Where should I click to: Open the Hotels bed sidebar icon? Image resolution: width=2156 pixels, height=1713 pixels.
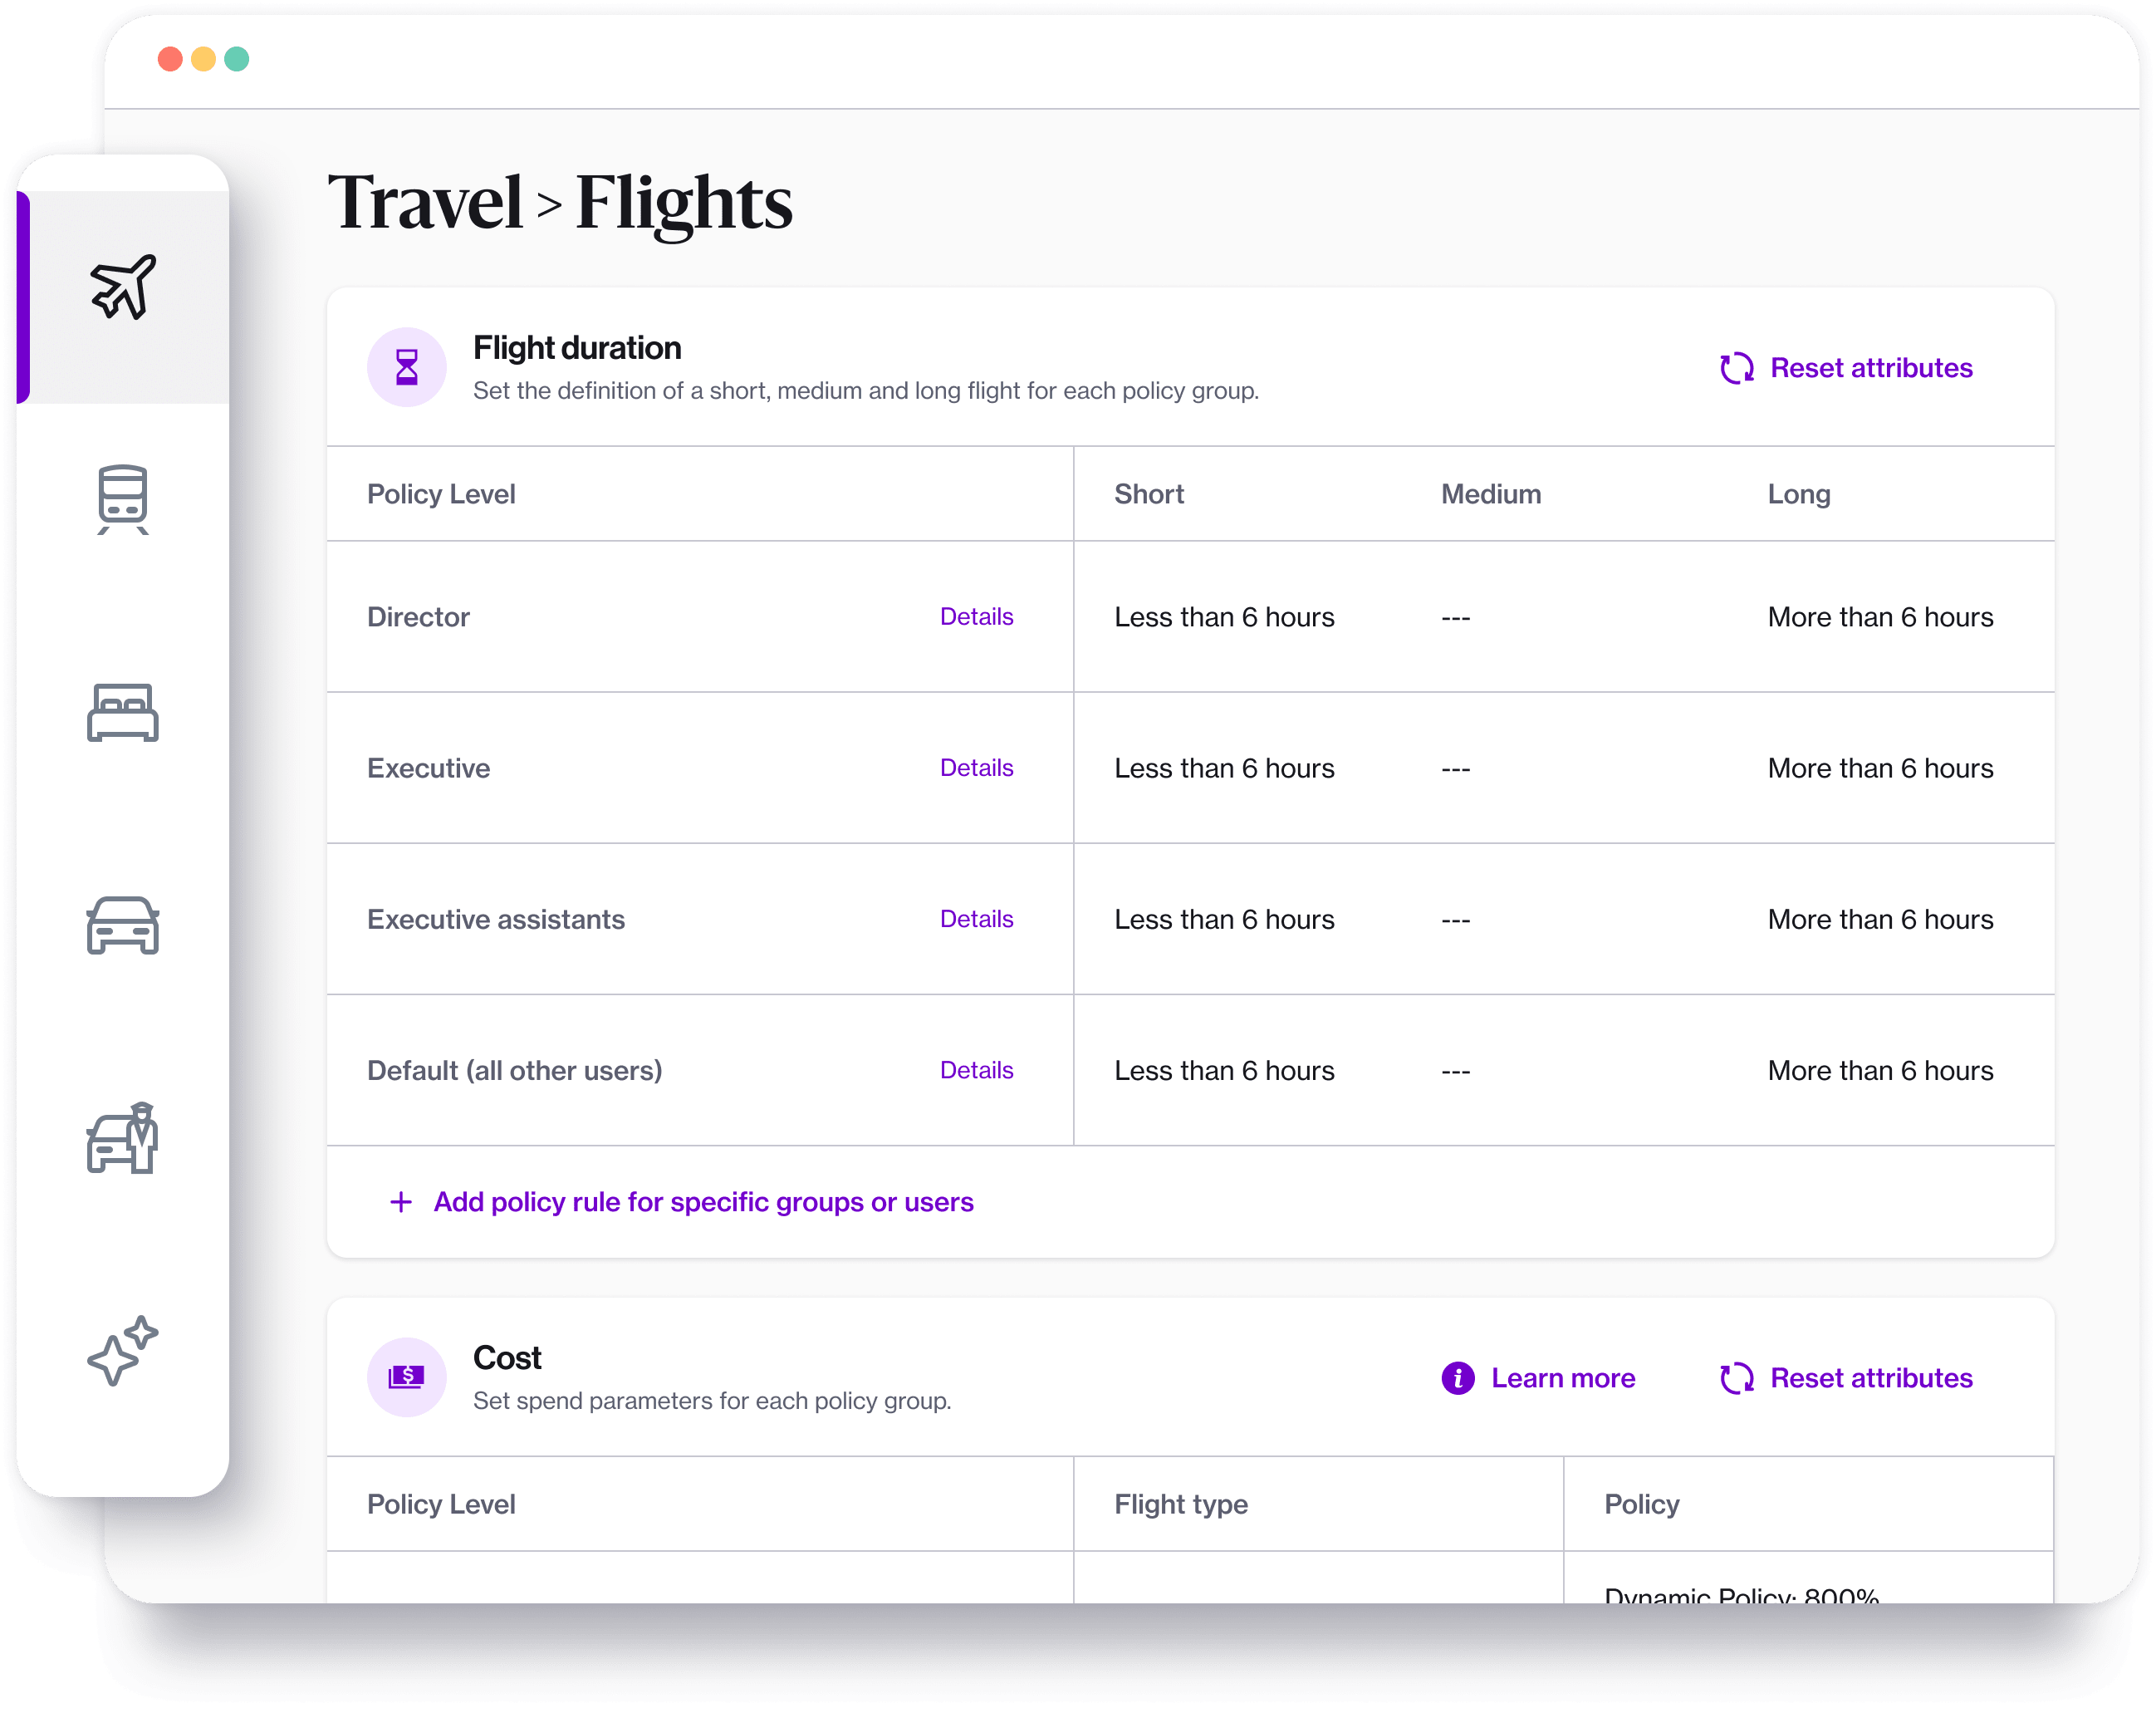[x=123, y=712]
